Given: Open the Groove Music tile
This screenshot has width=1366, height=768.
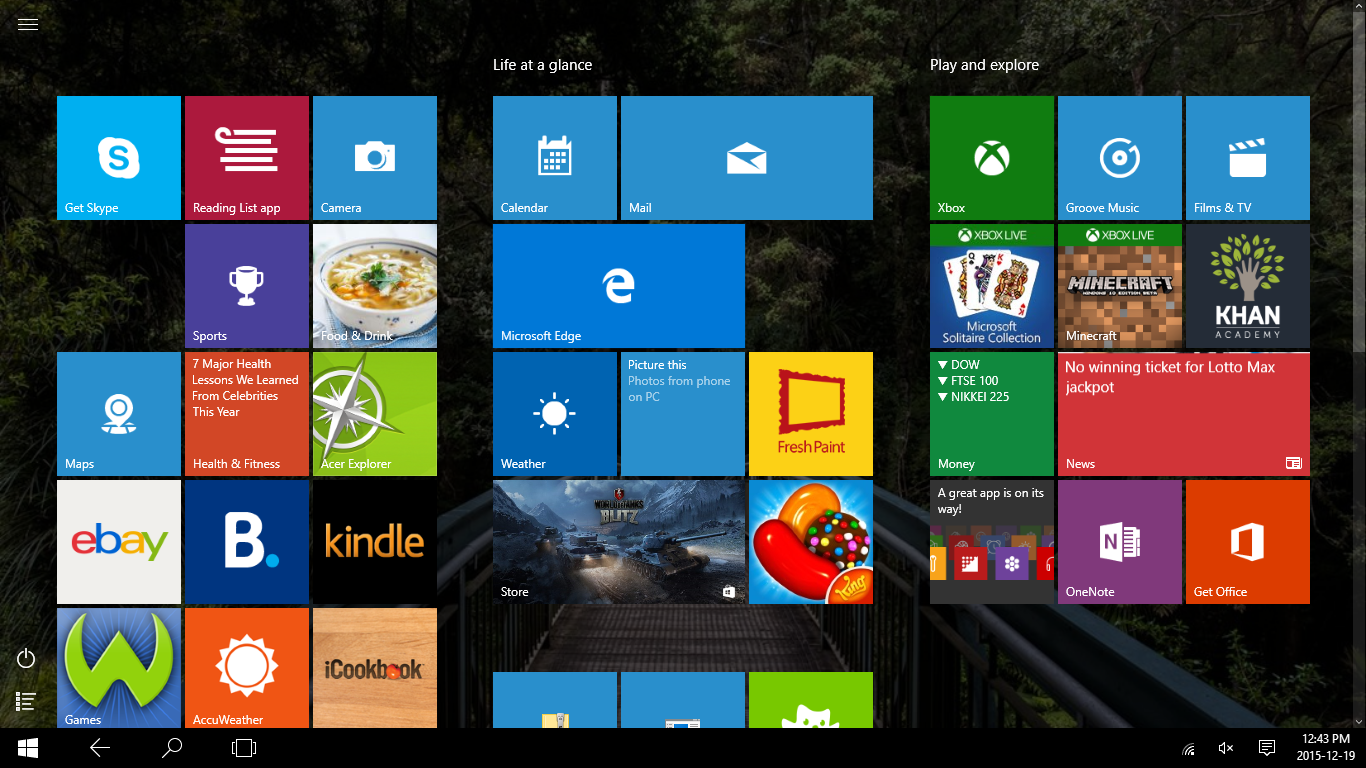Looking at the screenshot, I should coord(1120,158).
